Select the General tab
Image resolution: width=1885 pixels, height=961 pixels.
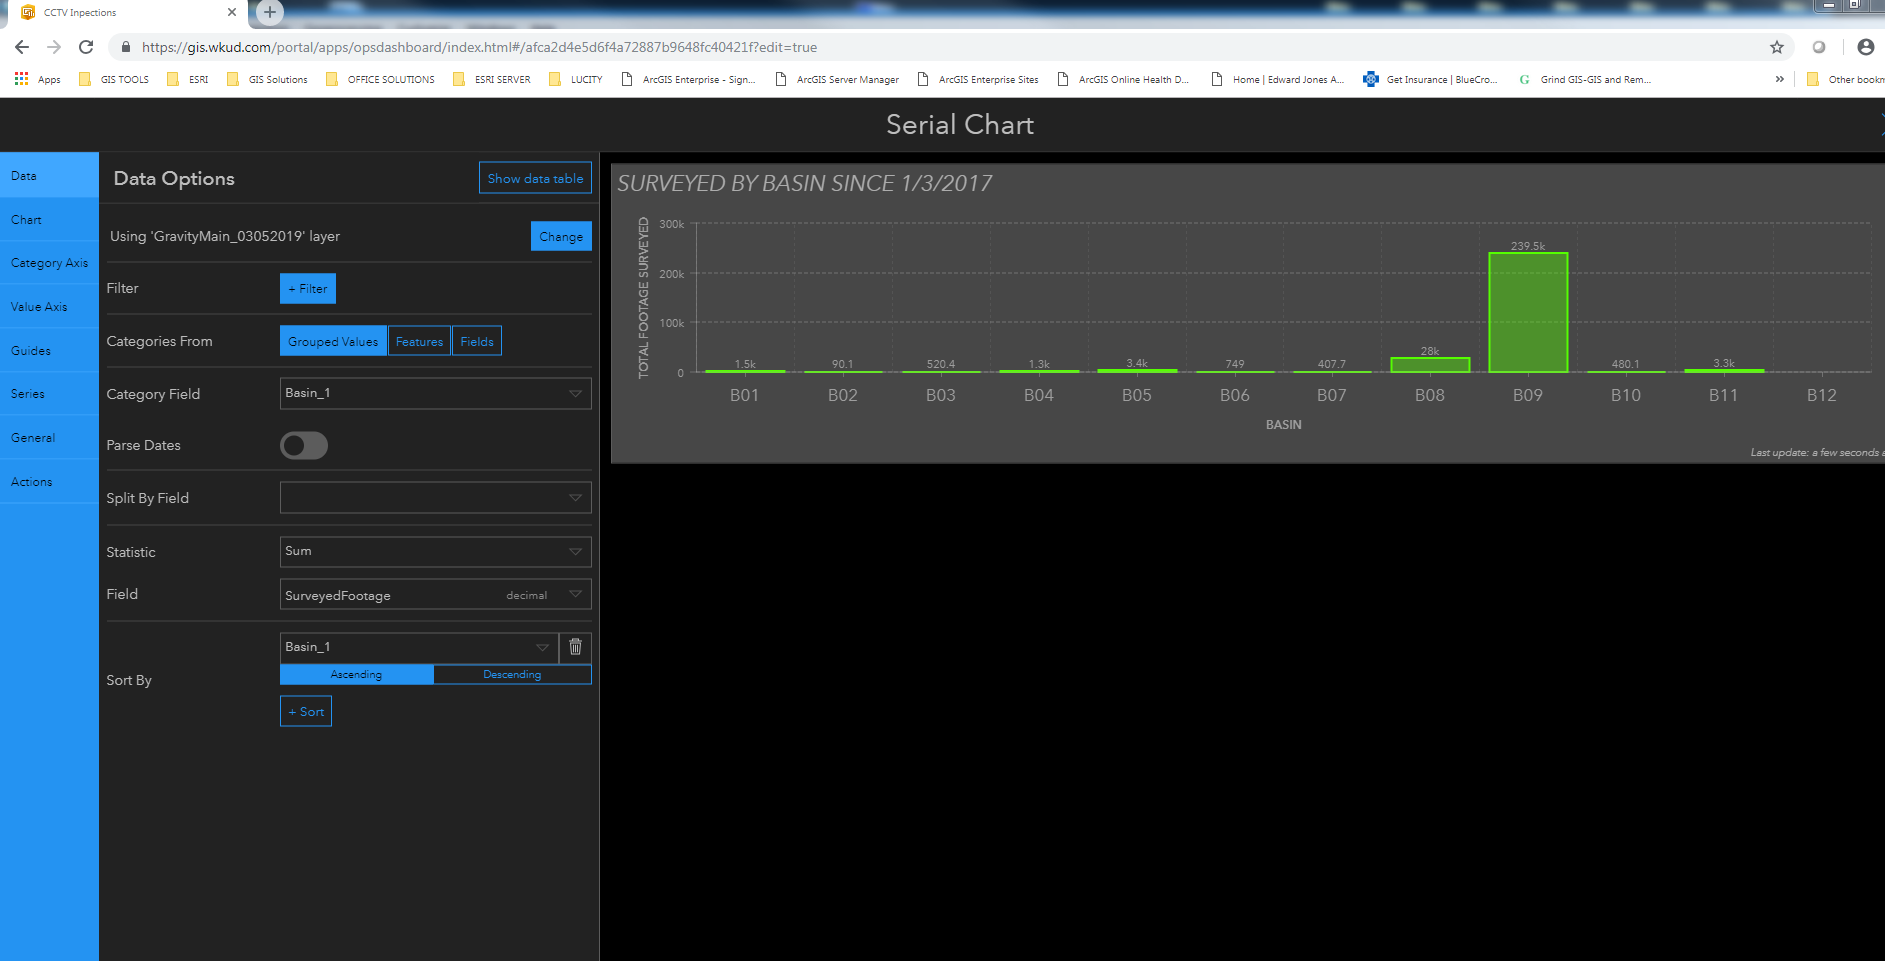coord(49,438)
